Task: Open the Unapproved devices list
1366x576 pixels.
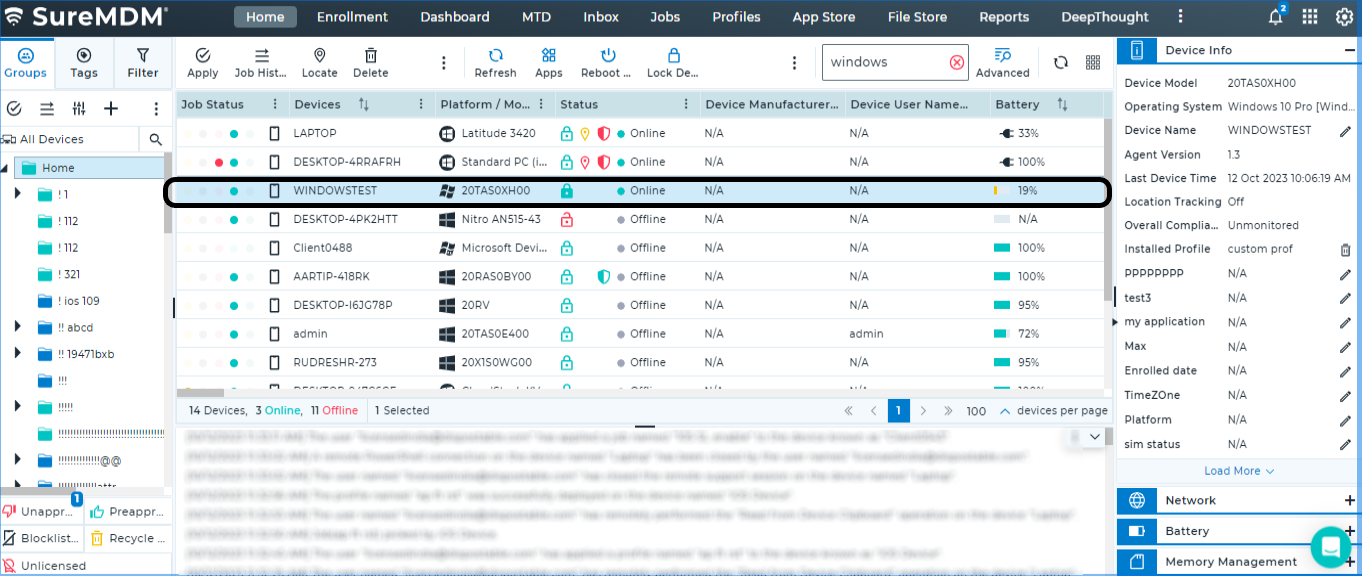Action: [x=40, y=512]
